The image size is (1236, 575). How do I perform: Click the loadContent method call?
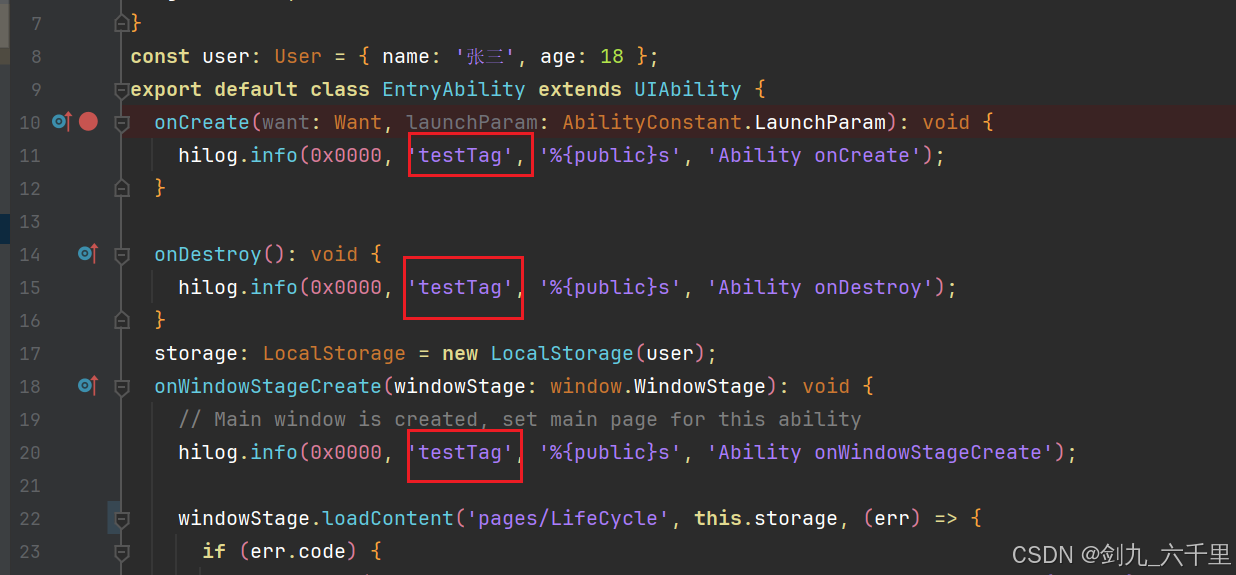(387, 518)
